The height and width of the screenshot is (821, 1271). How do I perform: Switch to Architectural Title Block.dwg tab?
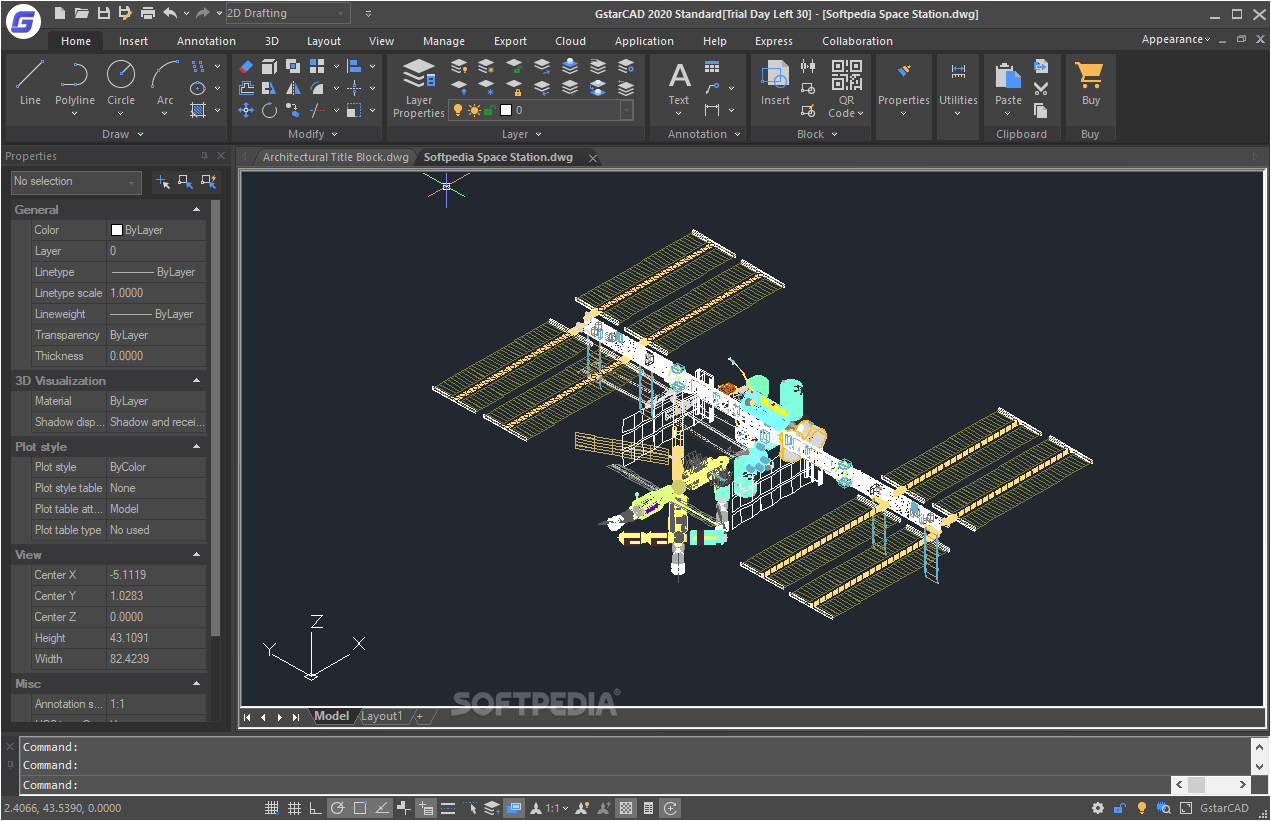click(x=336, y=157)
